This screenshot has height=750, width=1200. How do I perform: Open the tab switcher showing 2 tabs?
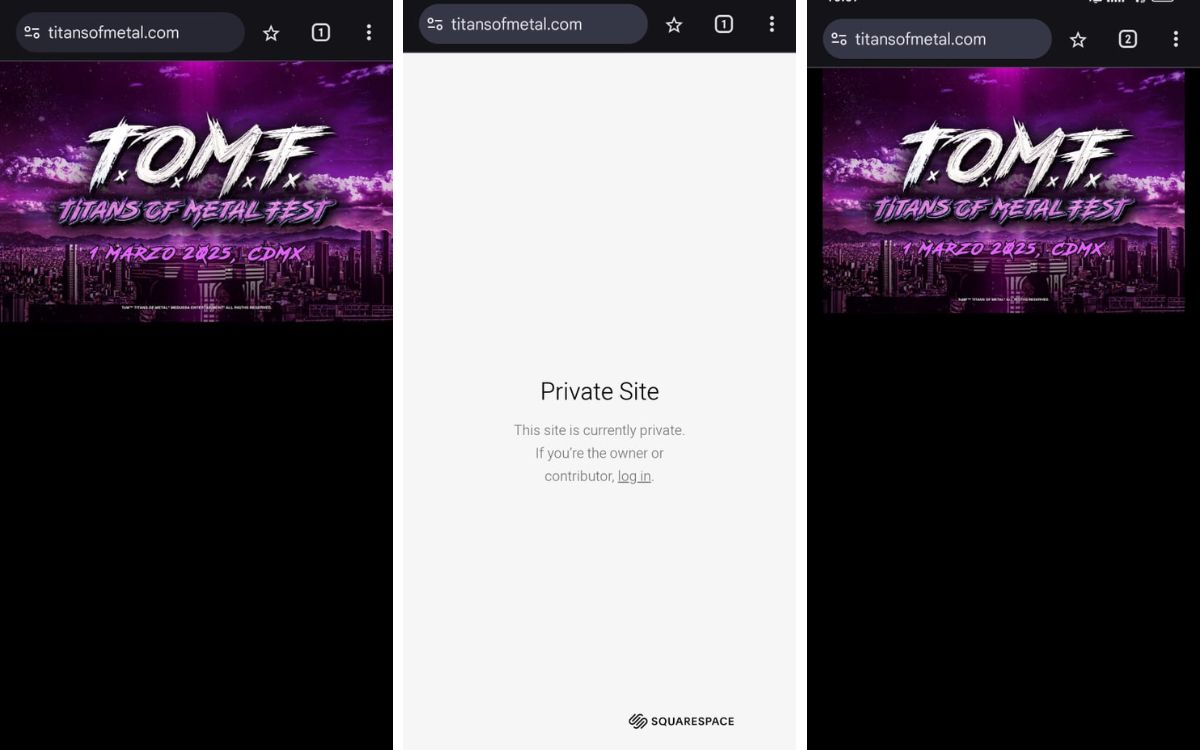click(x=1128, y=40)
